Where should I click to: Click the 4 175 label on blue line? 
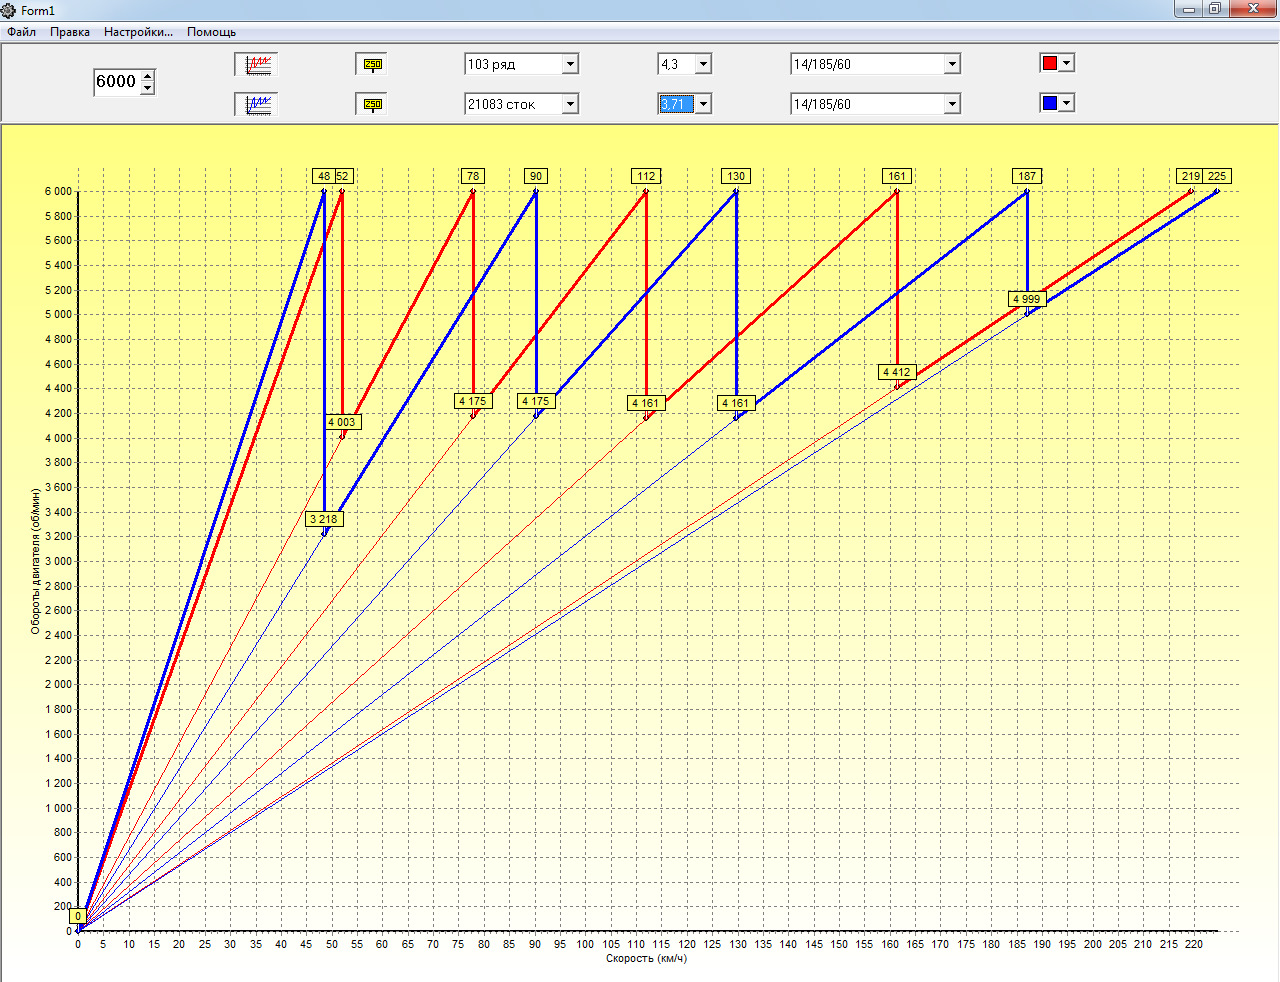click(536, 401)
